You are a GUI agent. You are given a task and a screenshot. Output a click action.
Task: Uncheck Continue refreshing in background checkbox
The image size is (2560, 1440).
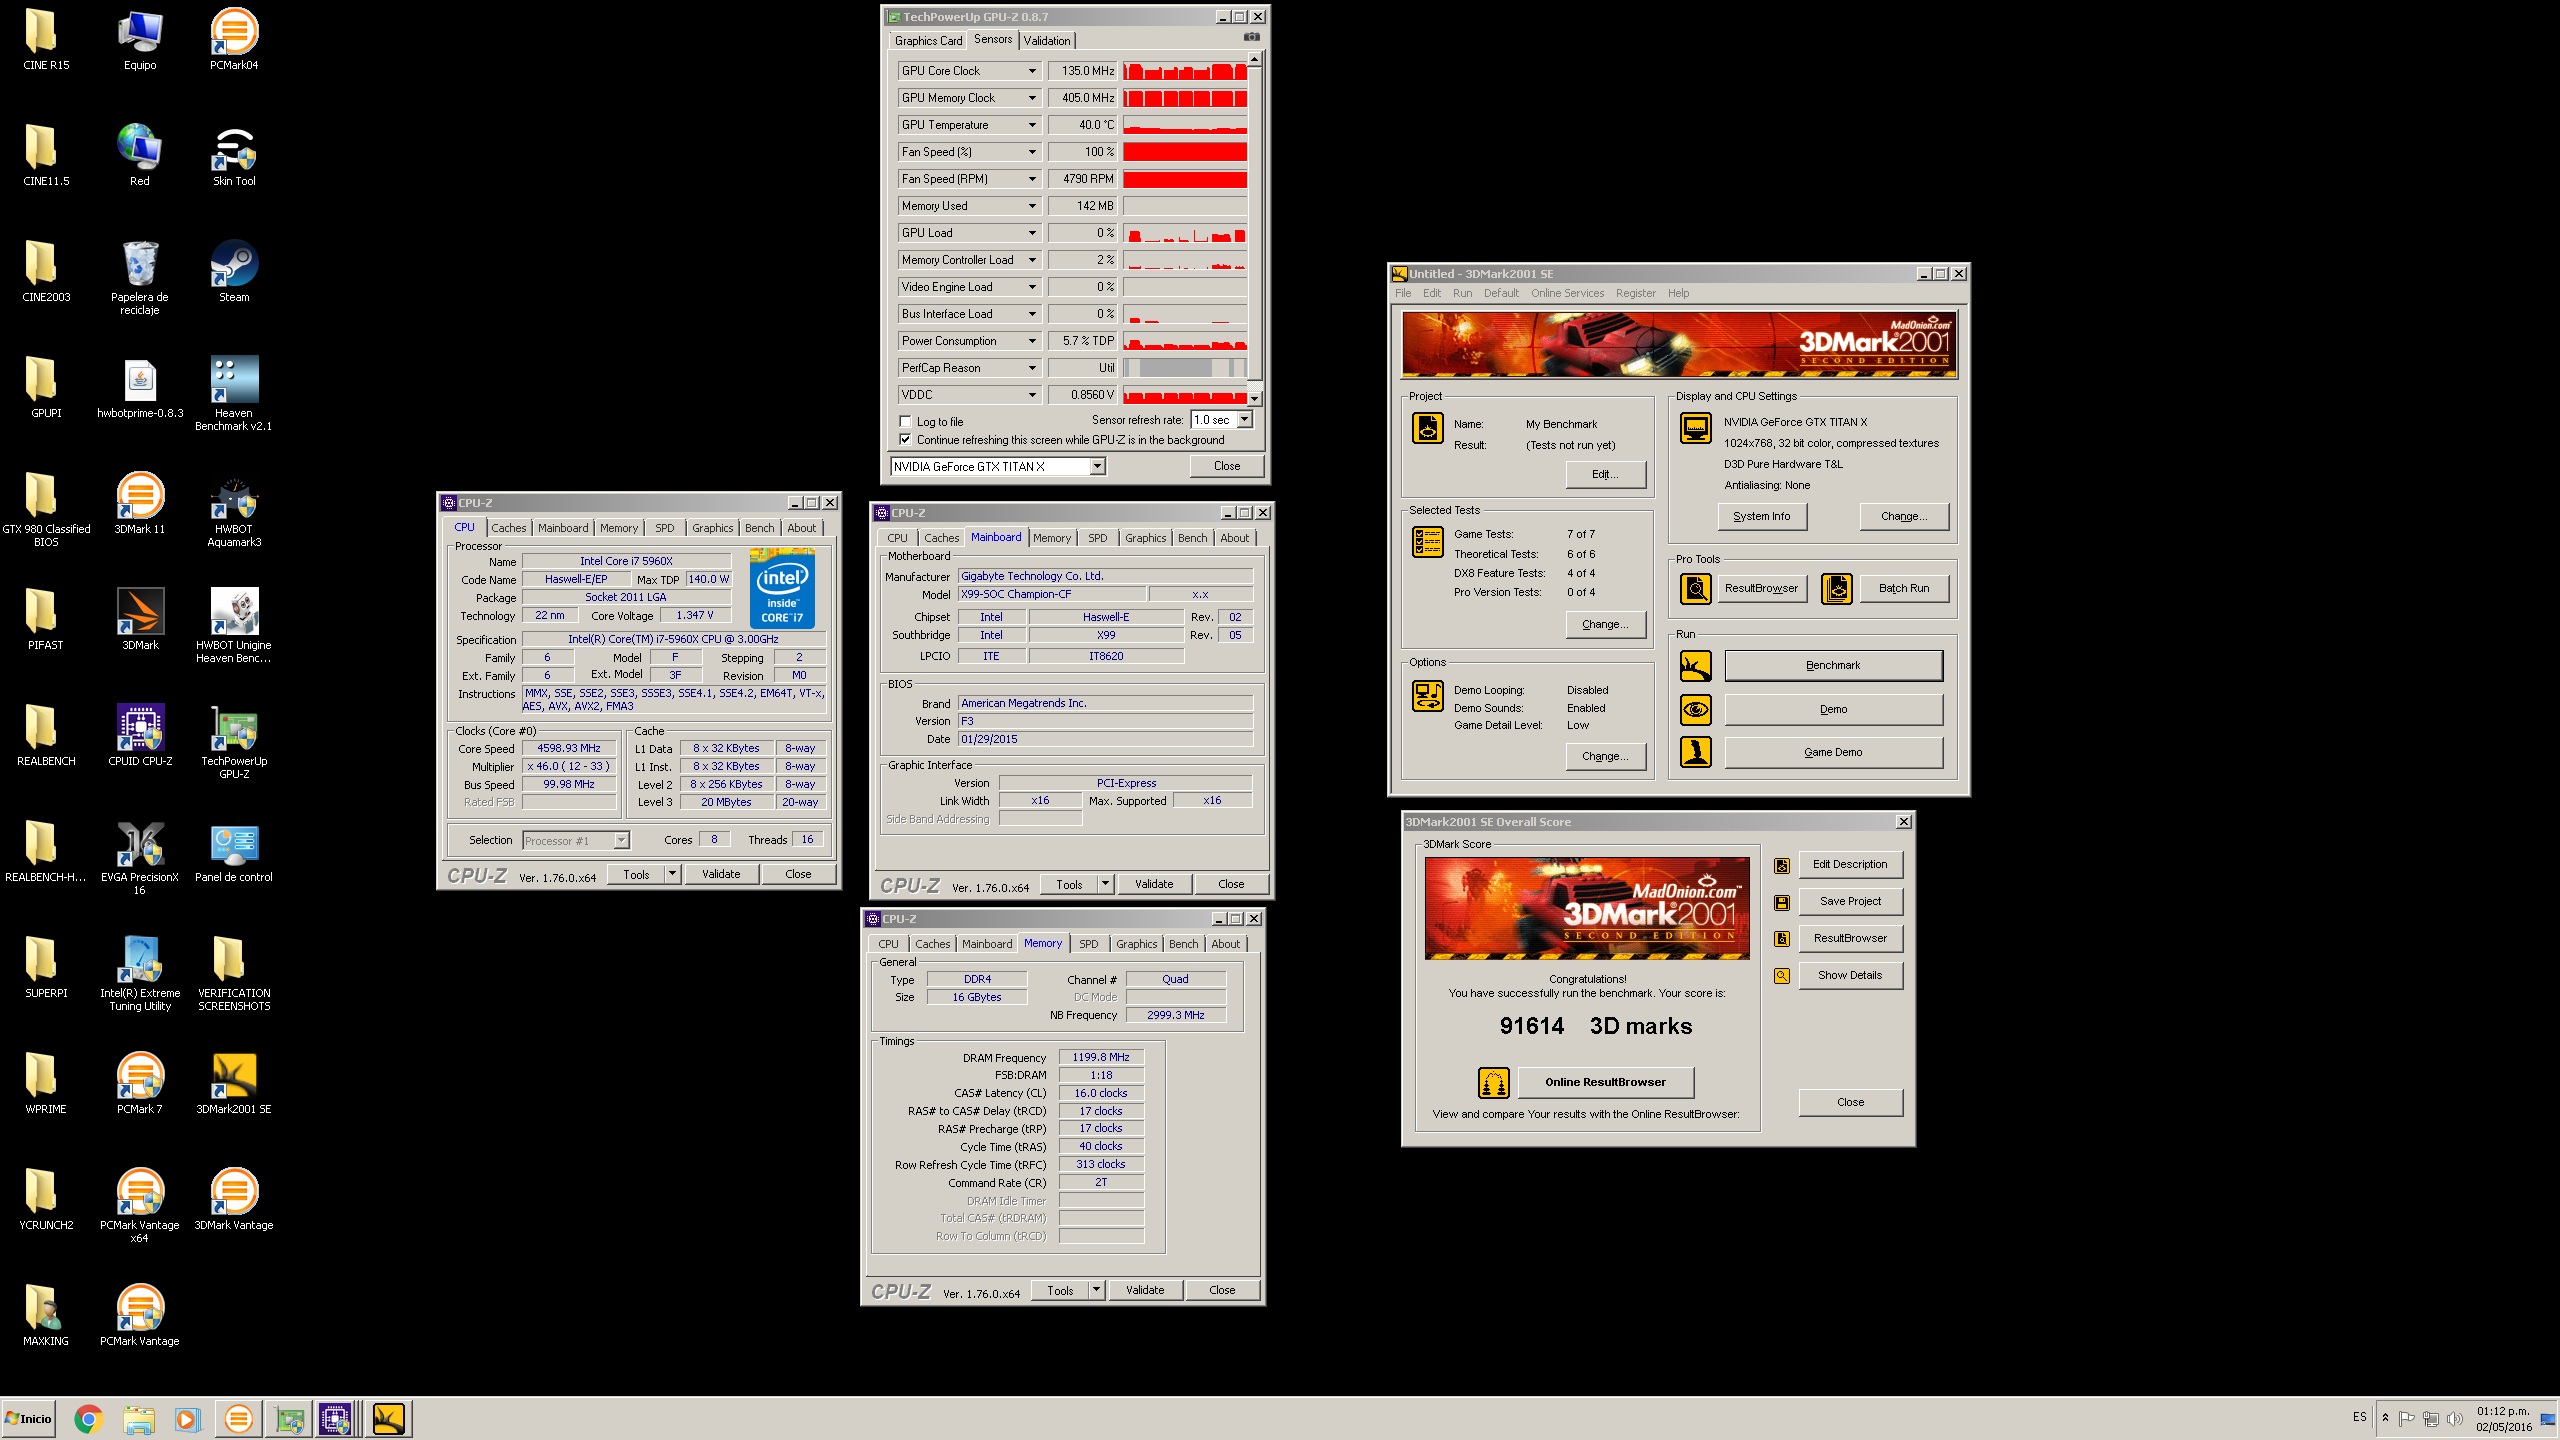point(905,439)
